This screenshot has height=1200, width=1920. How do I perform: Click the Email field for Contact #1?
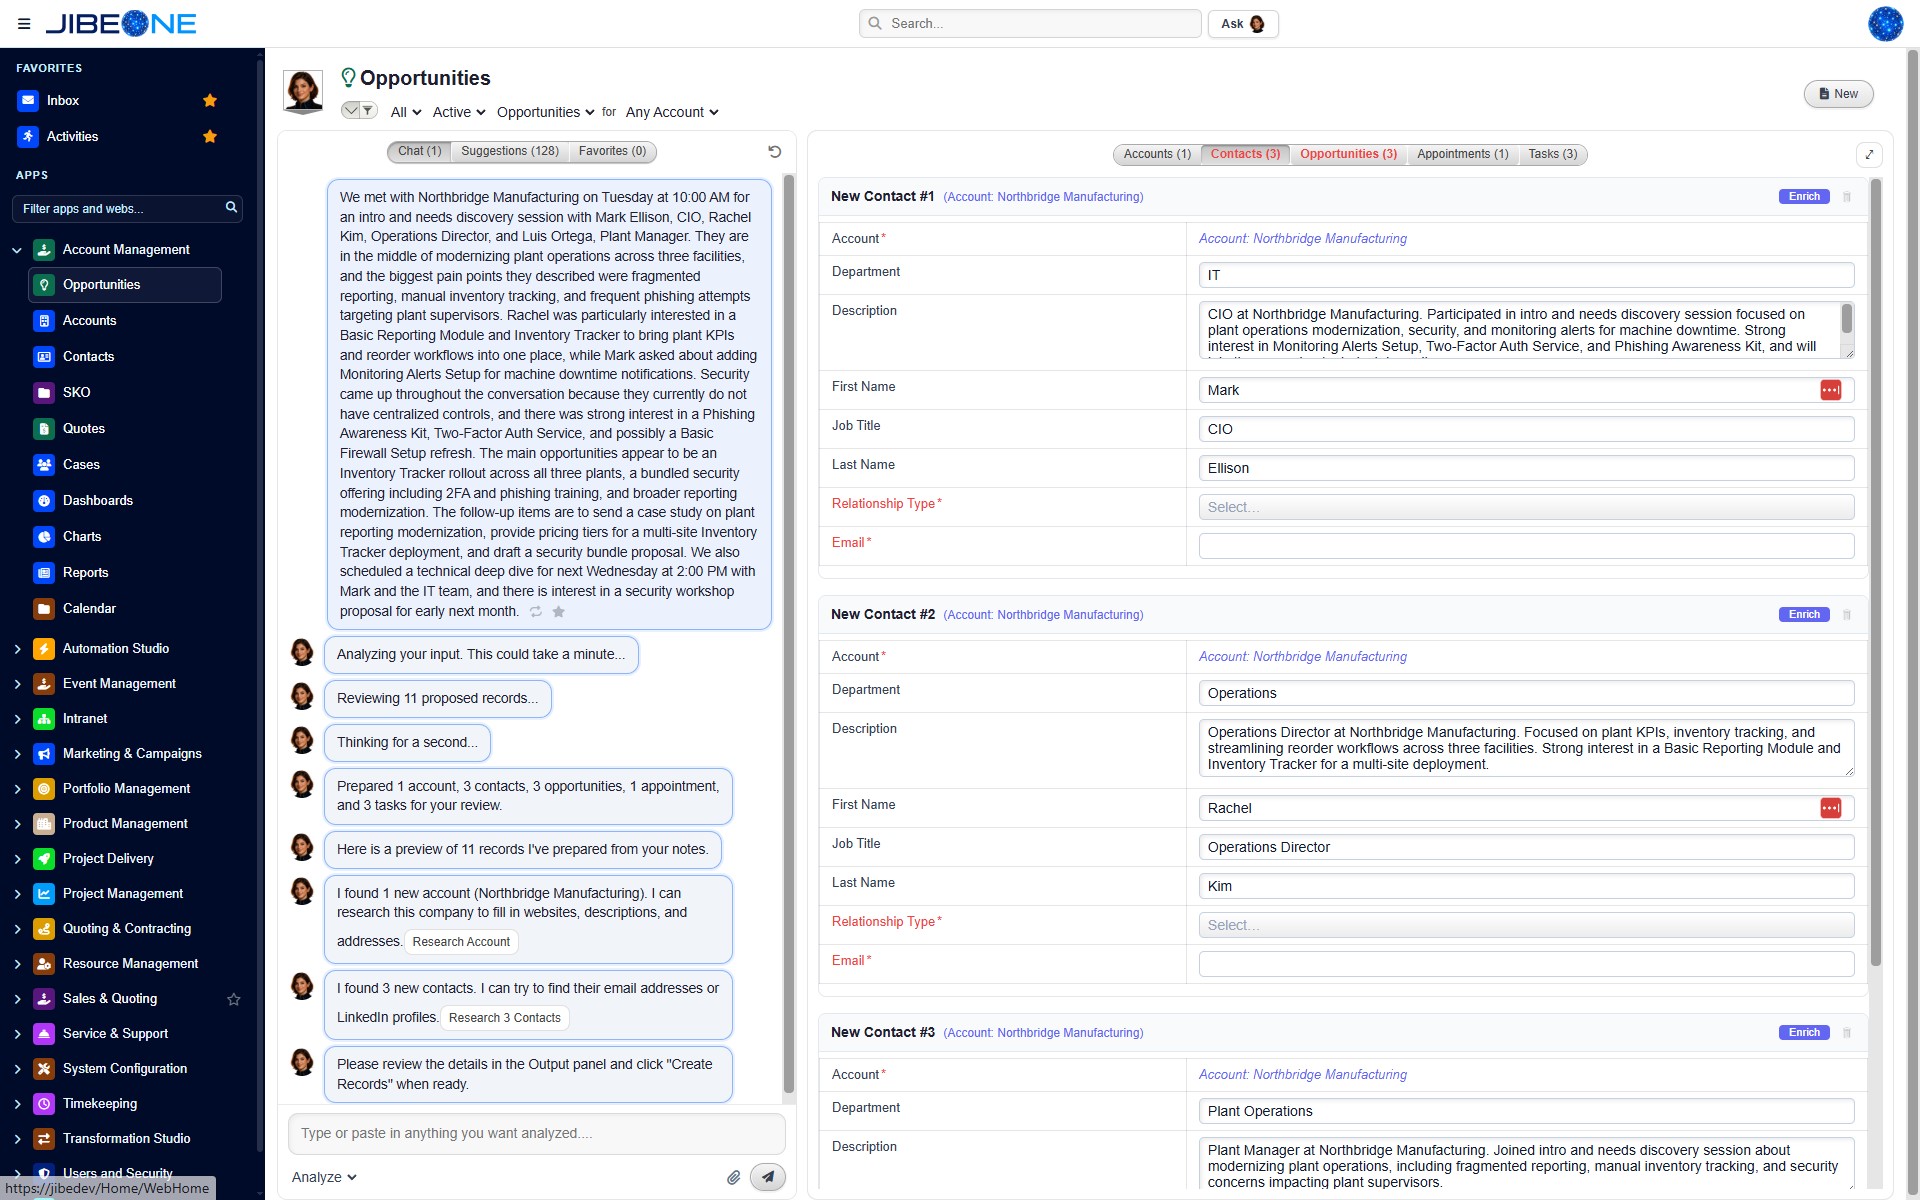[1526, 546]
